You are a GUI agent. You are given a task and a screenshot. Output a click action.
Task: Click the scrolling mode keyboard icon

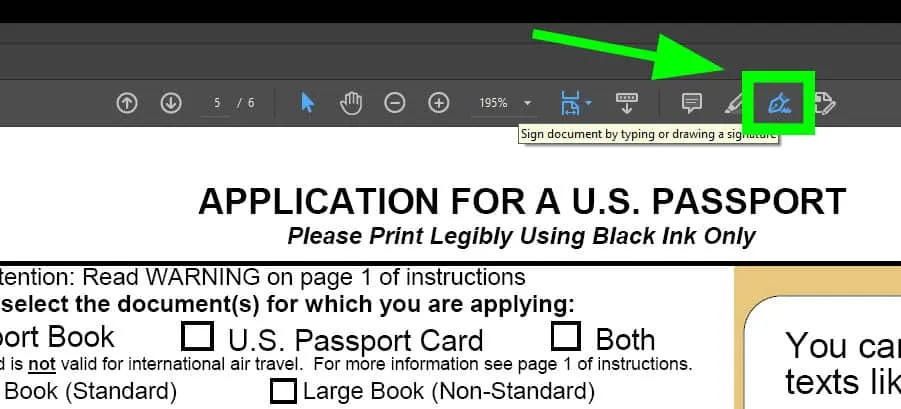click(626, 103)
